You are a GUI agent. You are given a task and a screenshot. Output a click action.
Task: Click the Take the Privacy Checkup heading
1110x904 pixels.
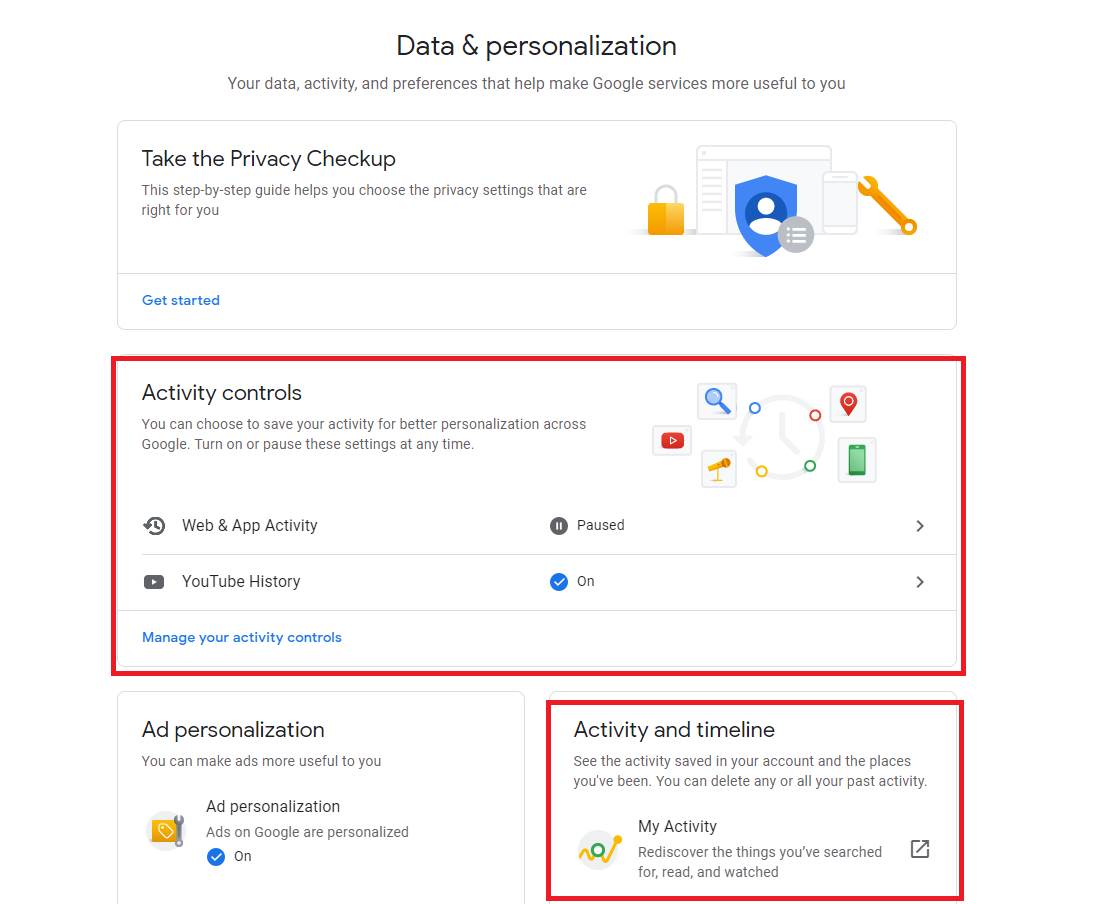[269, 159]
